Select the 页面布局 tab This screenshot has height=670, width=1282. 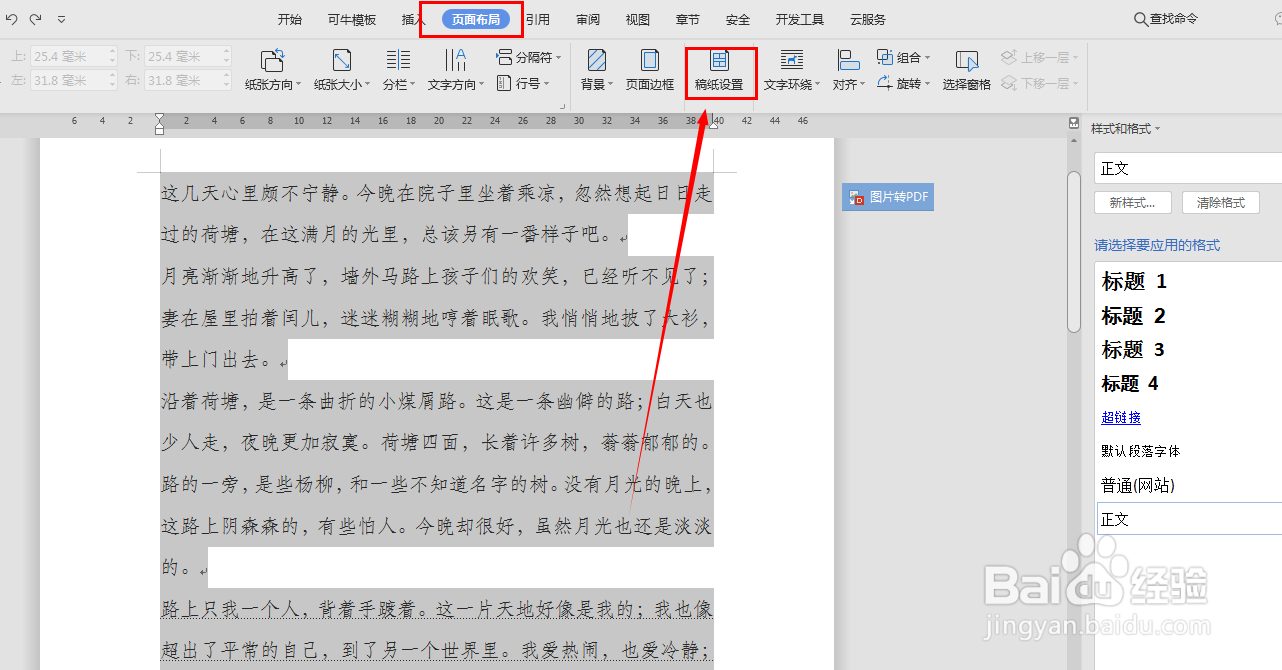click(476, 19)
